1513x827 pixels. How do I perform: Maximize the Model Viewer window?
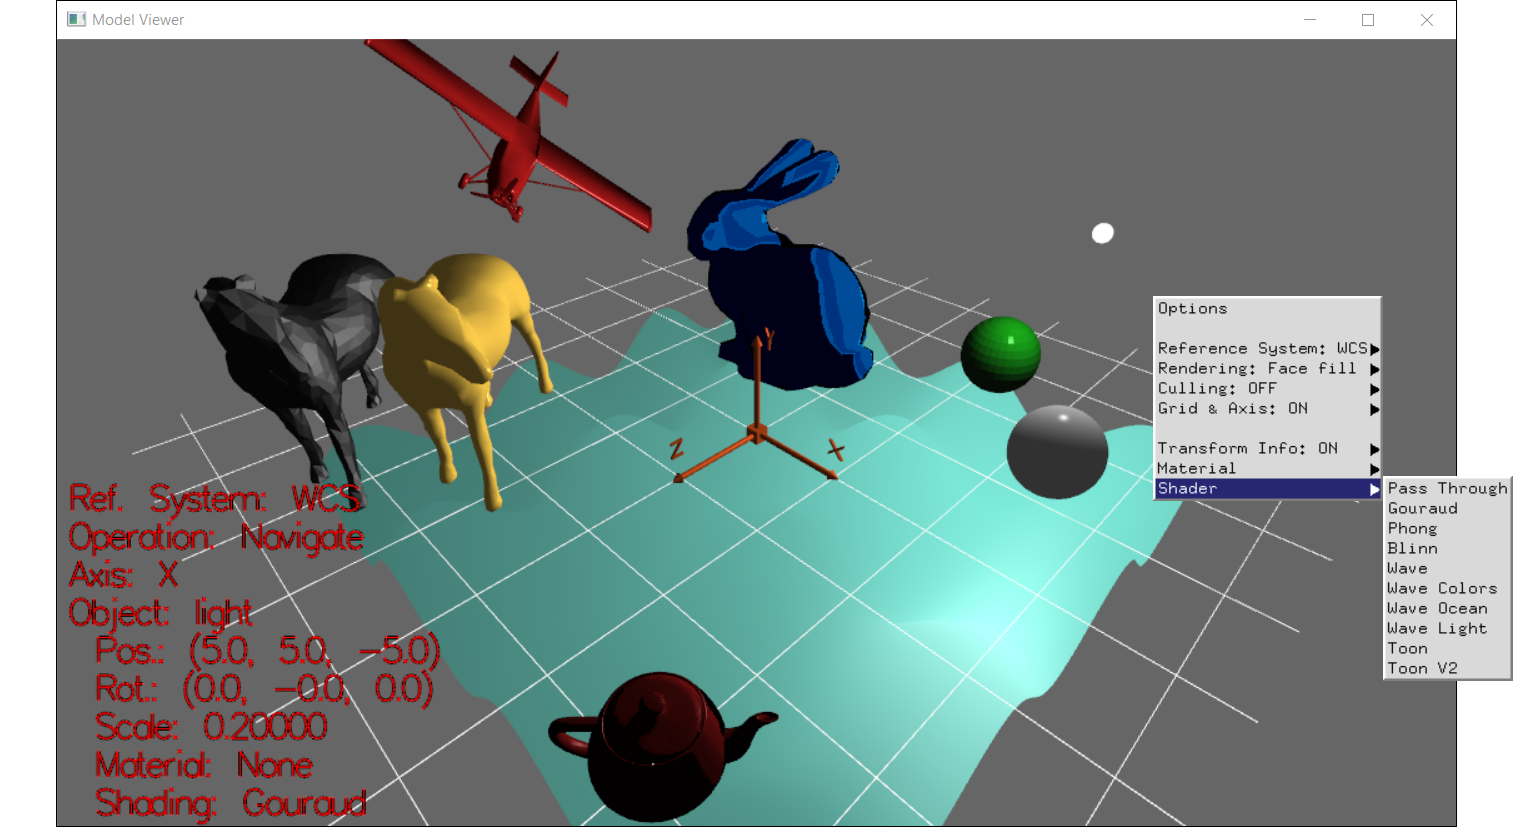click(x=1368, y=20)
